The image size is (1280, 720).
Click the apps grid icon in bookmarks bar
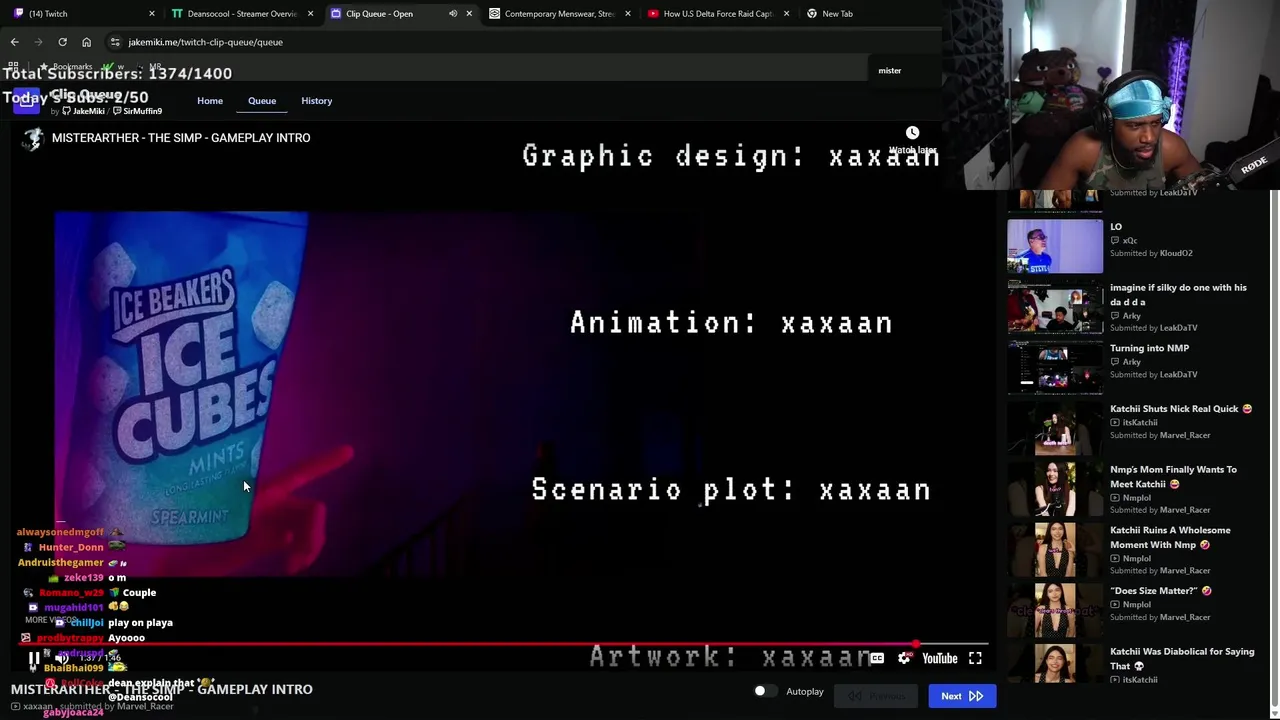14,67
